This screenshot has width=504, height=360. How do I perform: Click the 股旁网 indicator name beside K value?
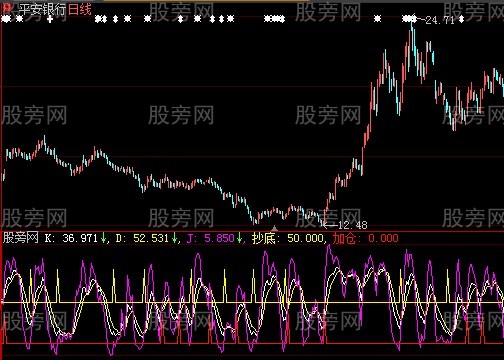[x=21, y=238]
